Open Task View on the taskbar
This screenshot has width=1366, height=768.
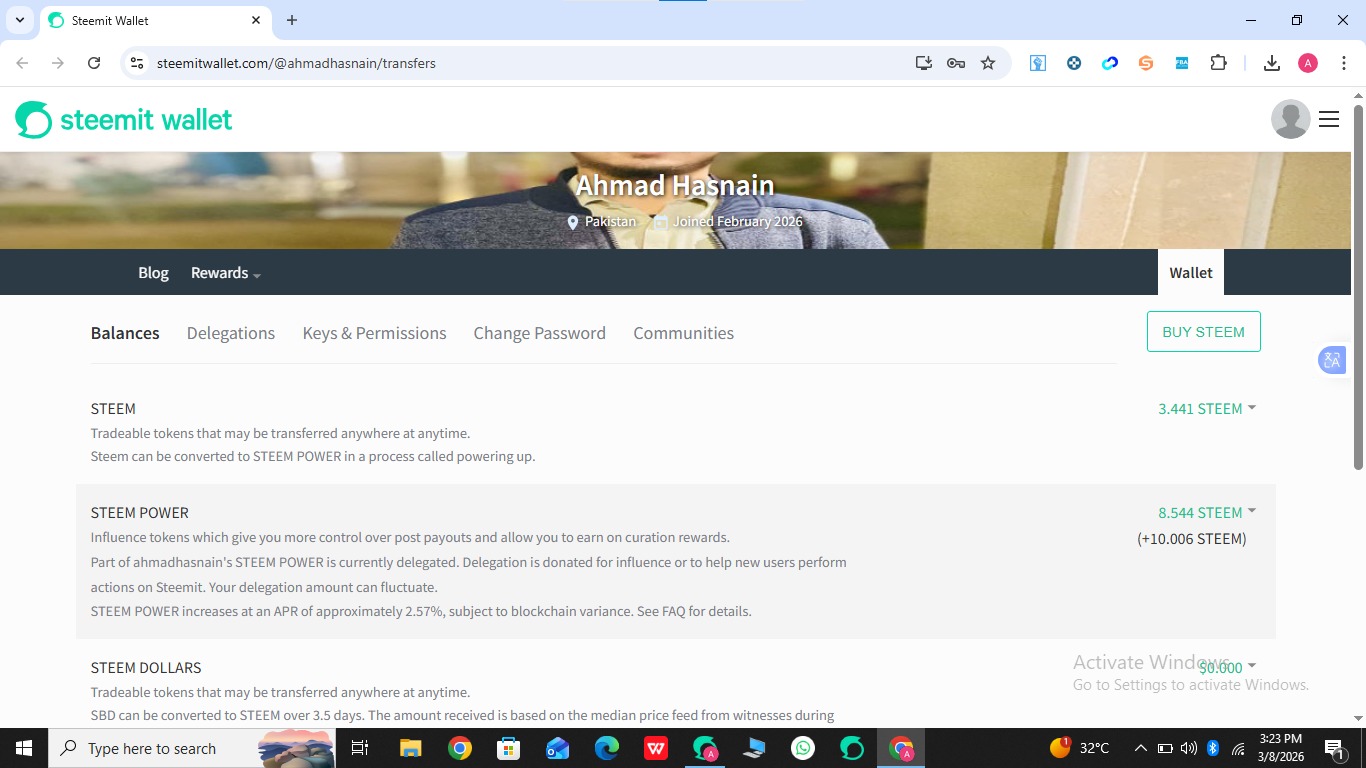click(360, 748)
